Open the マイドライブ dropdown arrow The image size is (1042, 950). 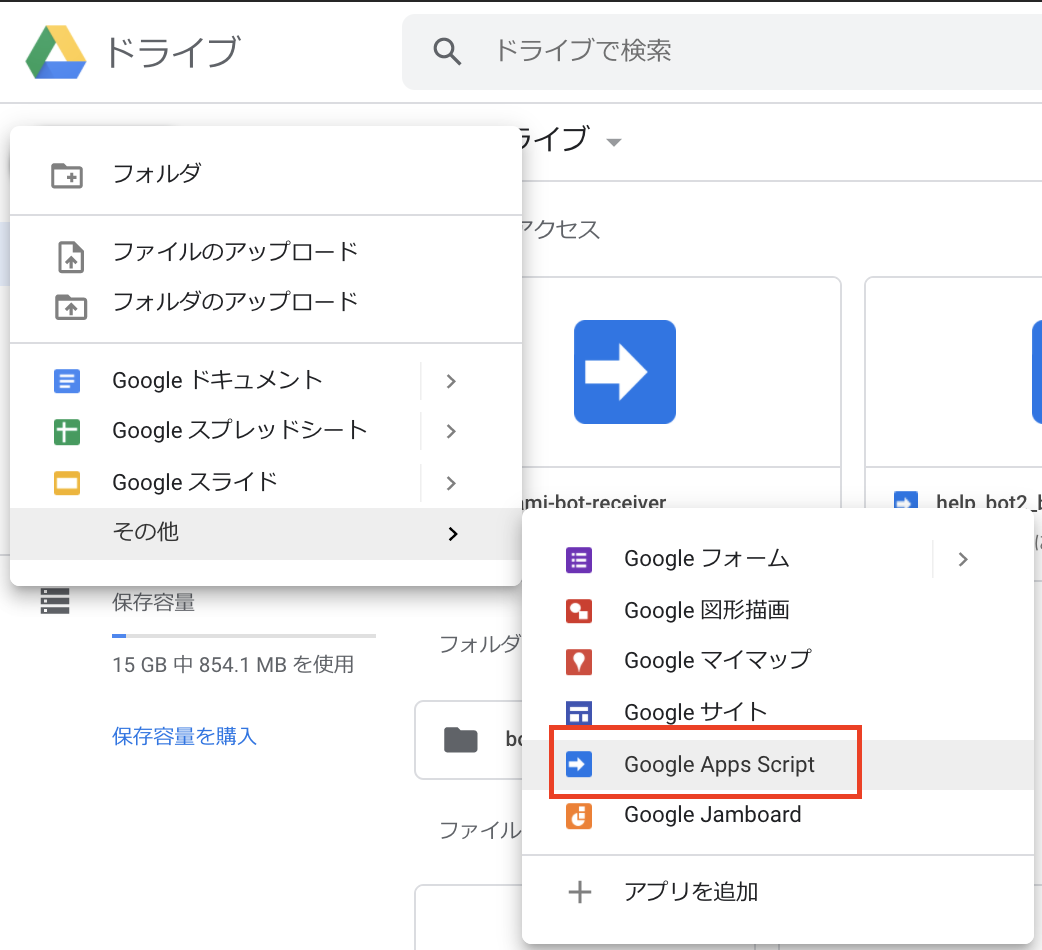[614, 143]
